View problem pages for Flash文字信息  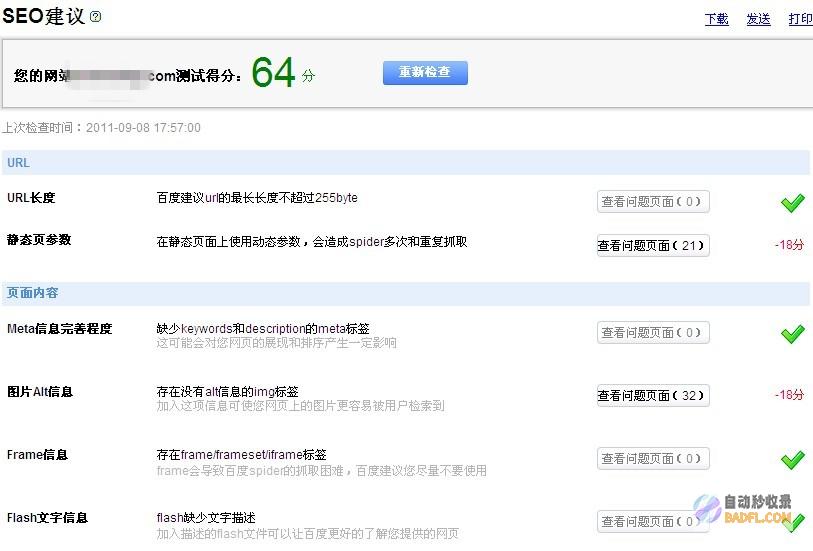pyautogui.click(x=653, y=521)
